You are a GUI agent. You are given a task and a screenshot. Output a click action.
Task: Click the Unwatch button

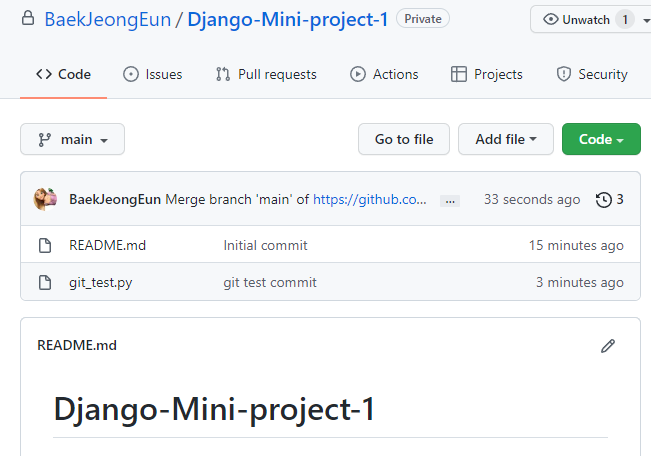click(590, 20)
